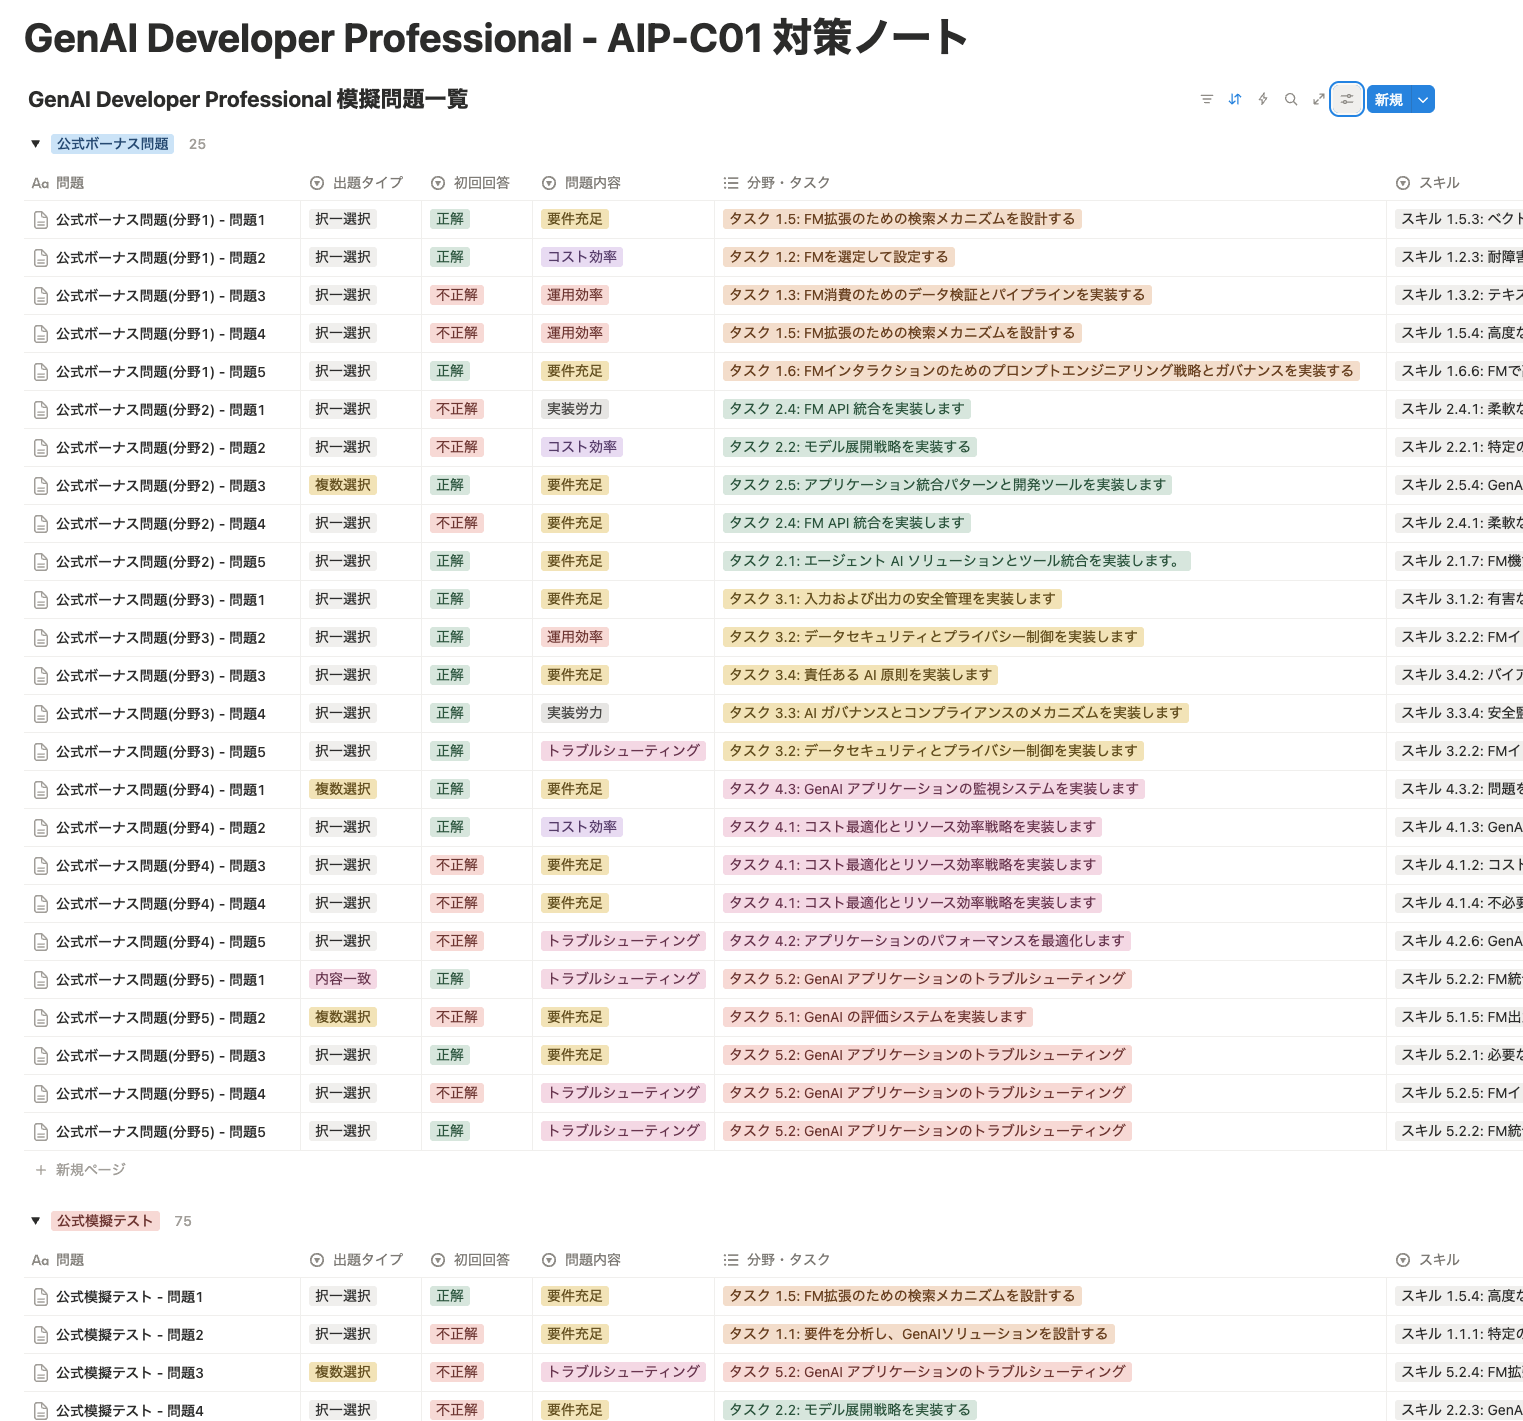Open the automations lightning icon
The image size is (1523, 1421).
pyautogui.click(x=1262, y=99)
